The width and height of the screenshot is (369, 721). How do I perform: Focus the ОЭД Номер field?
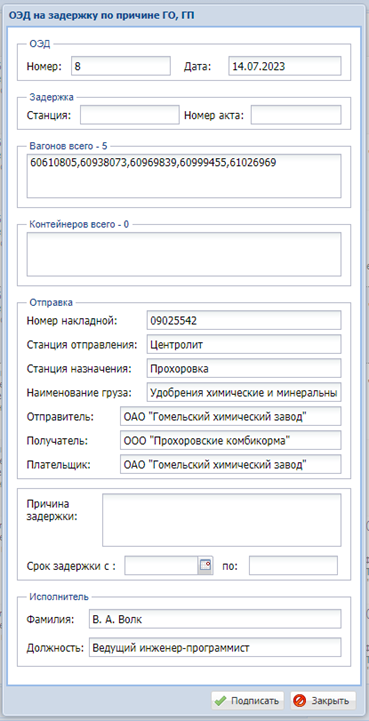(121, 66)
